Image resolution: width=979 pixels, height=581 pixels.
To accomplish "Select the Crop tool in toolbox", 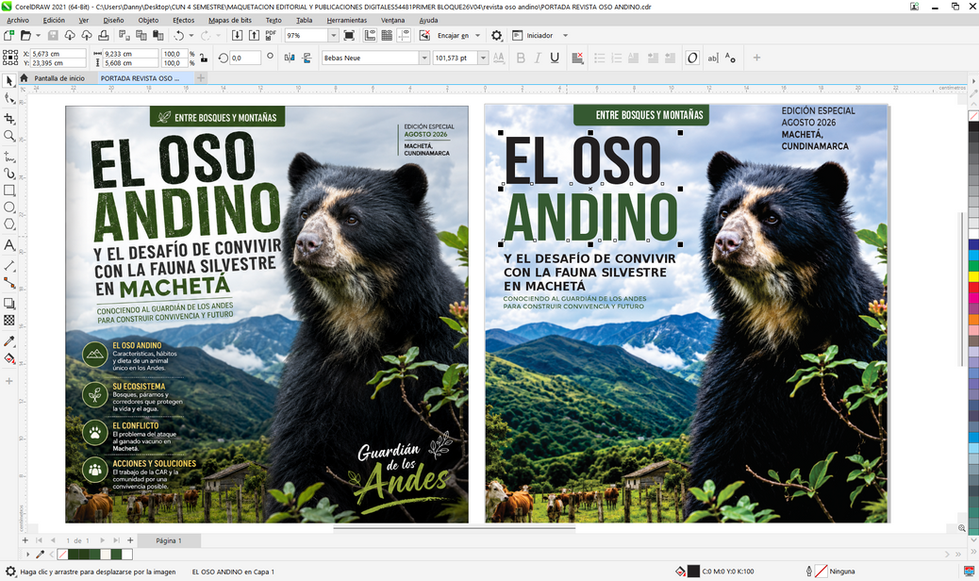I will pos(9,119).
